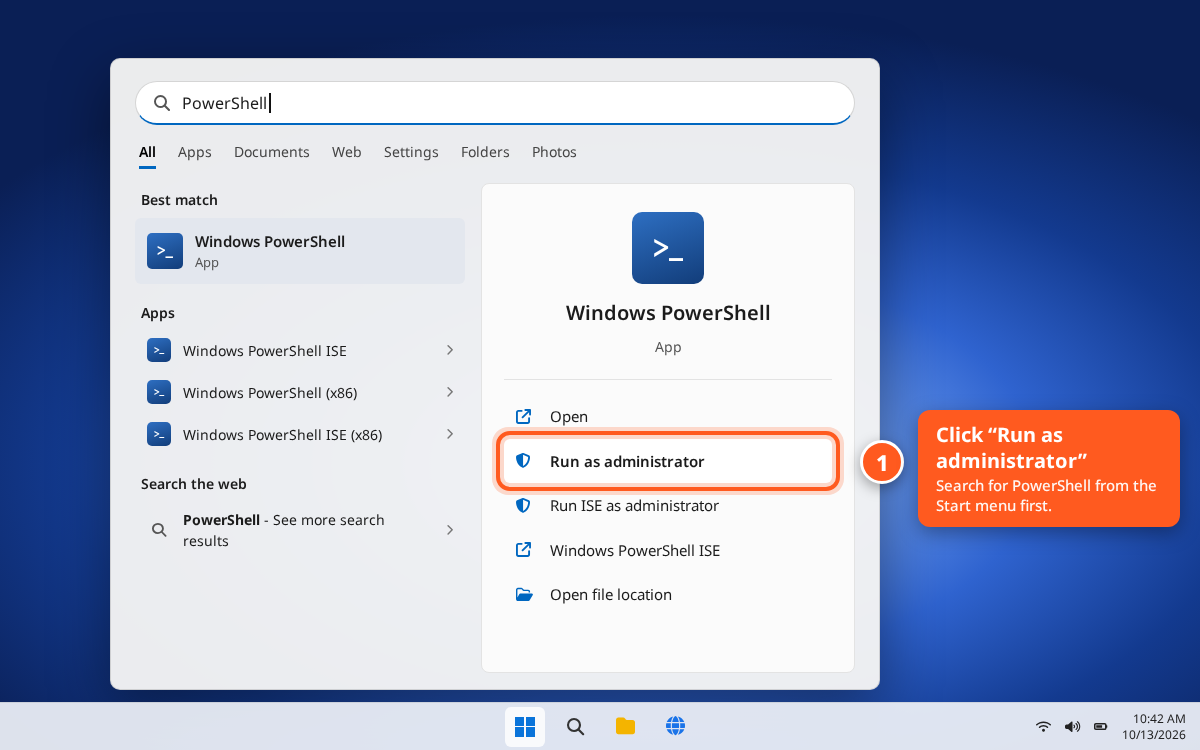The width and height of the screenshot is (1200, 750).
Task: Open File Explorer from the taskbar
Action: click(x=625, y=727)
